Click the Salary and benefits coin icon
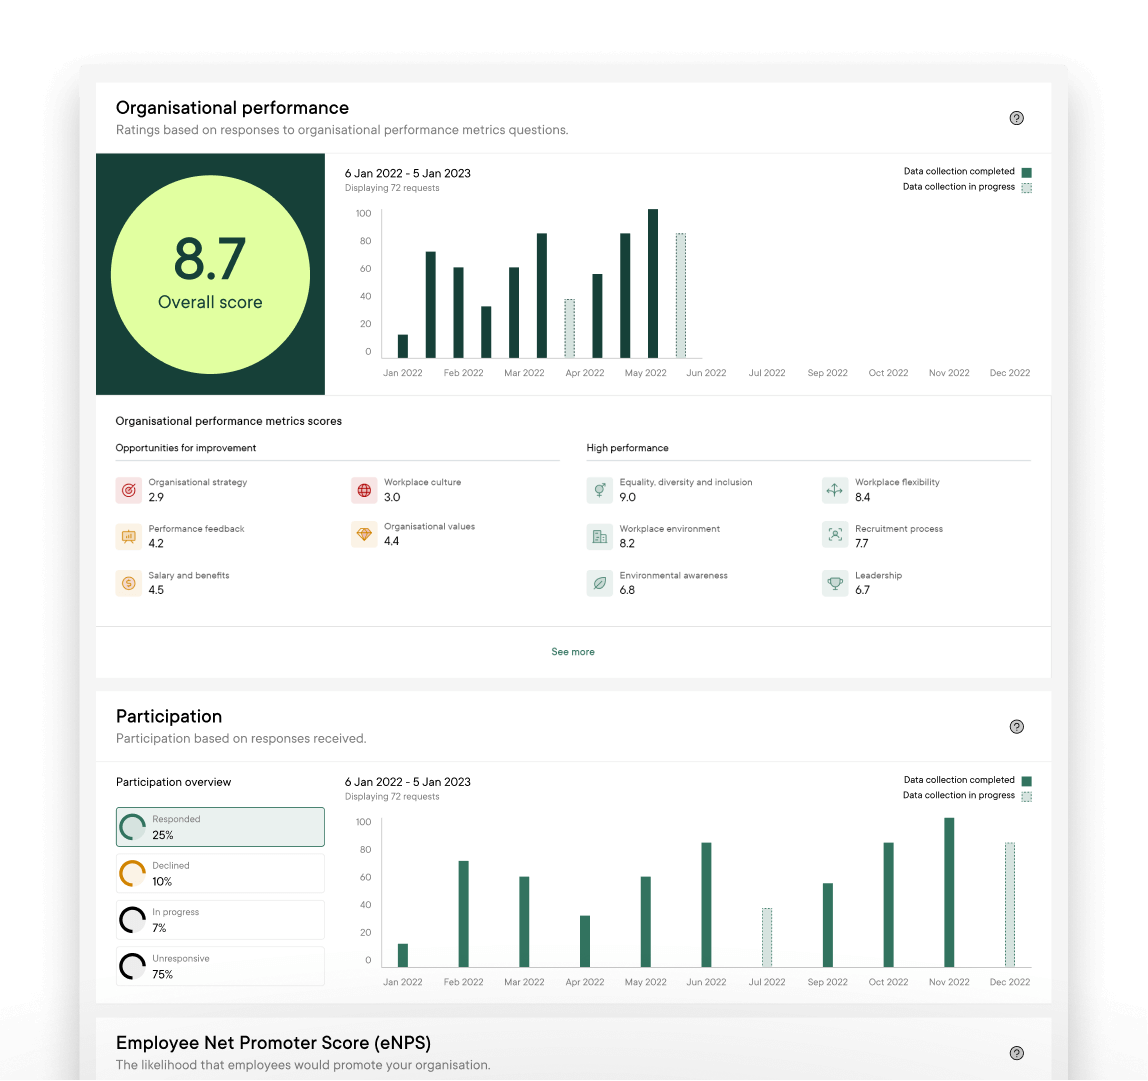Screen dimensions: 1148x1081 [x=128, y=583]
